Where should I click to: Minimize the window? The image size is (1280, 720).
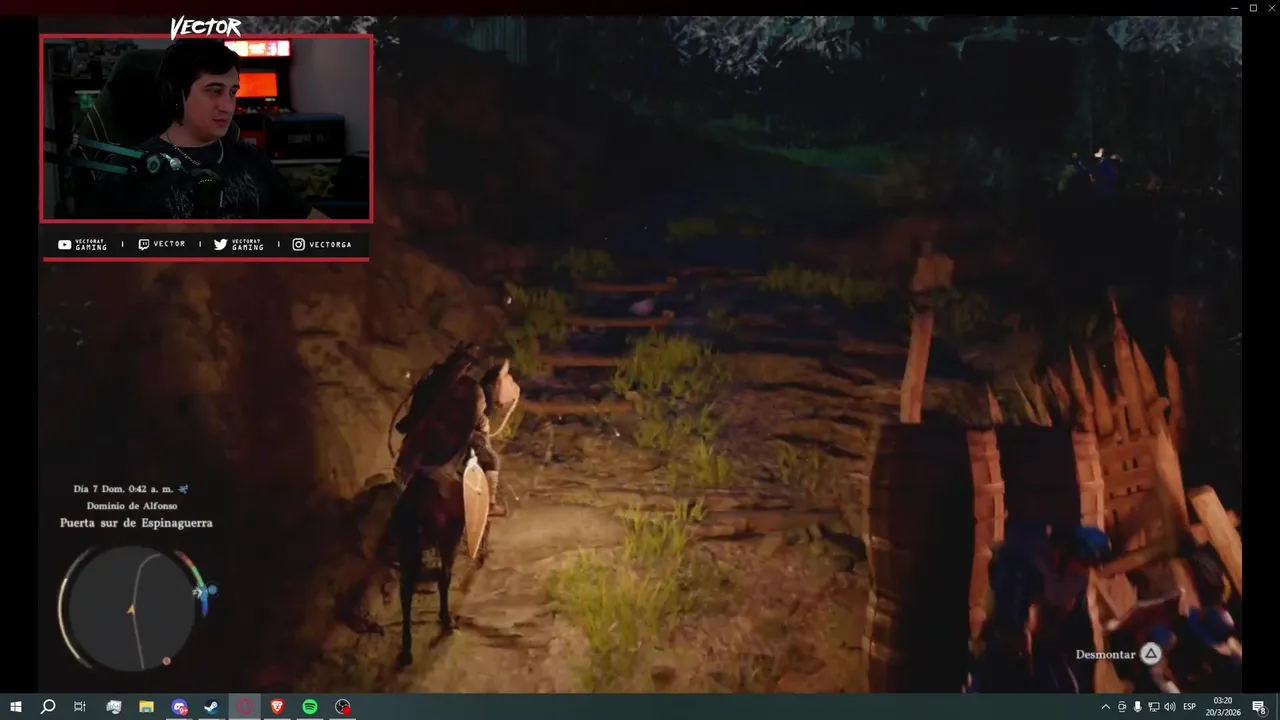point(1235,7)
